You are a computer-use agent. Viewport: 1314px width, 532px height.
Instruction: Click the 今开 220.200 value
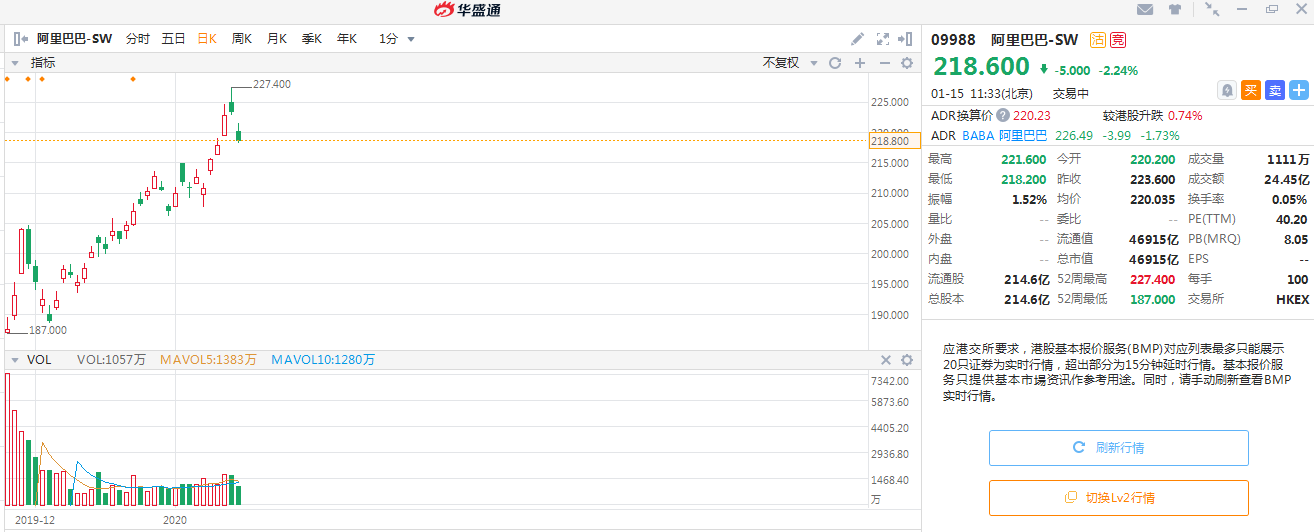[1154, 159]
